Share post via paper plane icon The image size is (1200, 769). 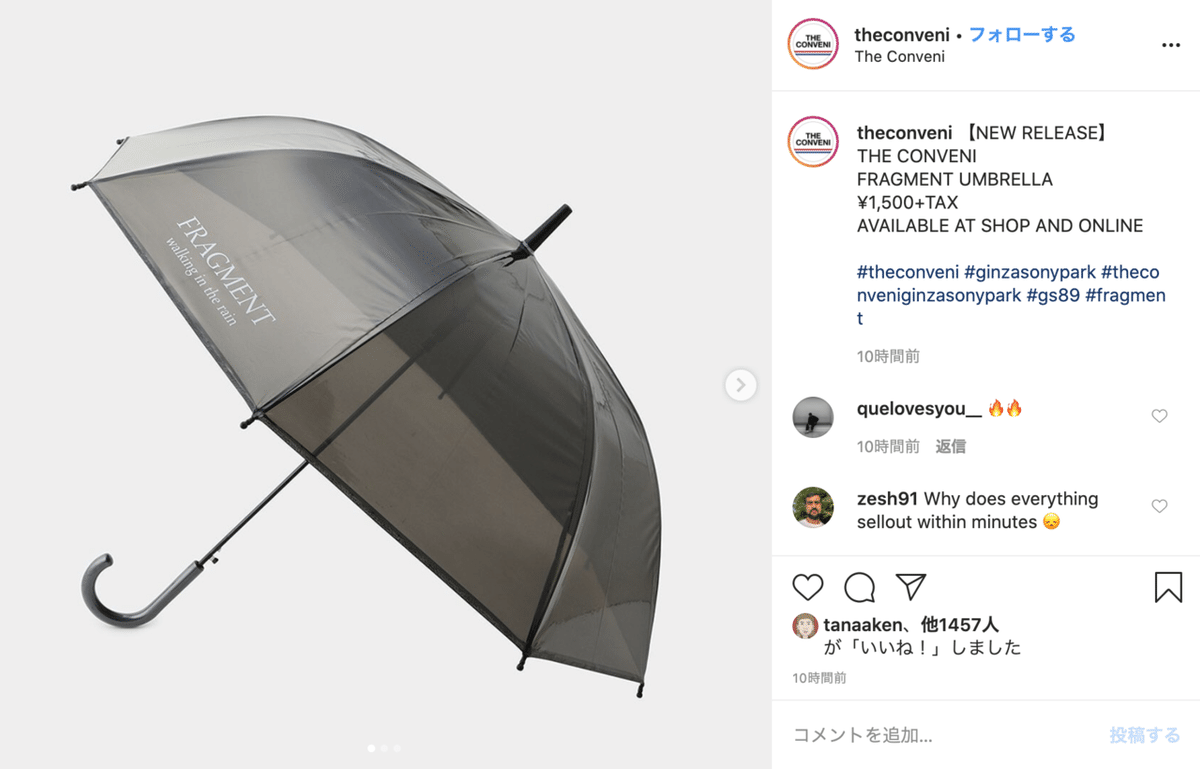tap(911, 587)
